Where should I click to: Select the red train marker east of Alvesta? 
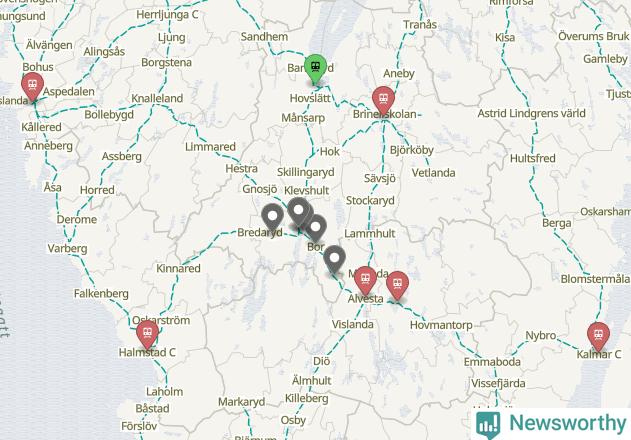[x=398, y=286]
